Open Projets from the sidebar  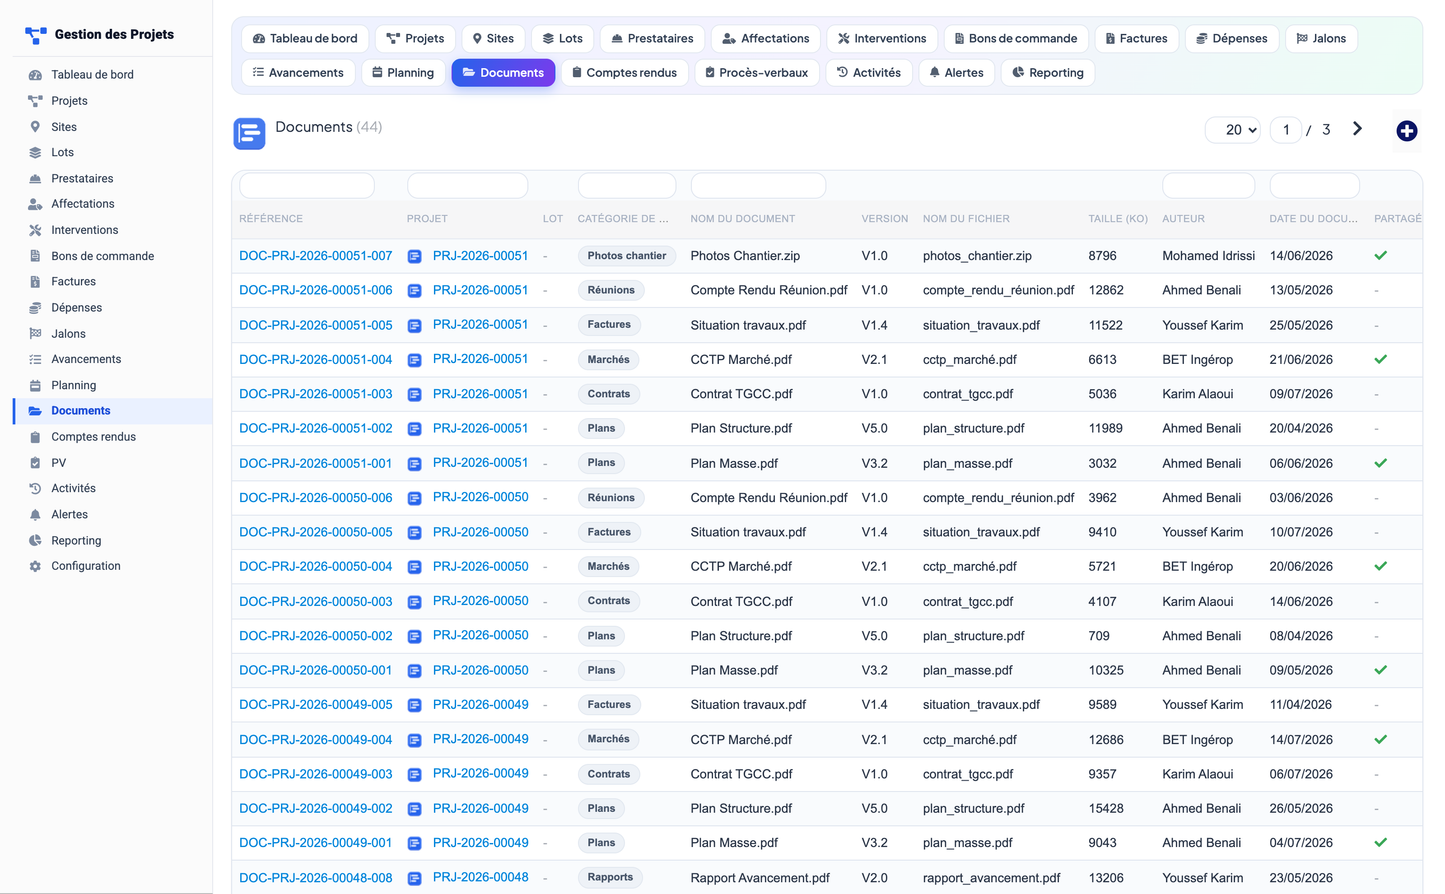point(69,101)
